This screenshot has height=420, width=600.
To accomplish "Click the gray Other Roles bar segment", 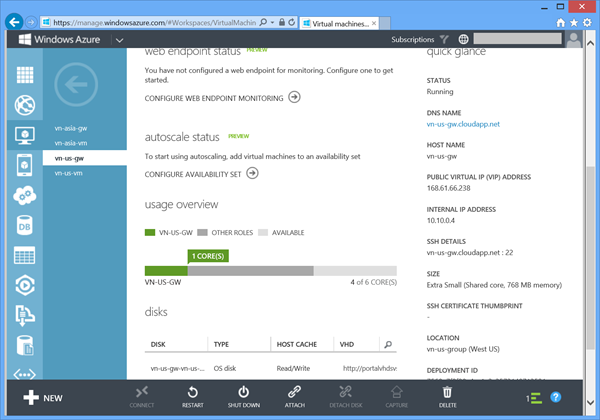I will [251, 271].
